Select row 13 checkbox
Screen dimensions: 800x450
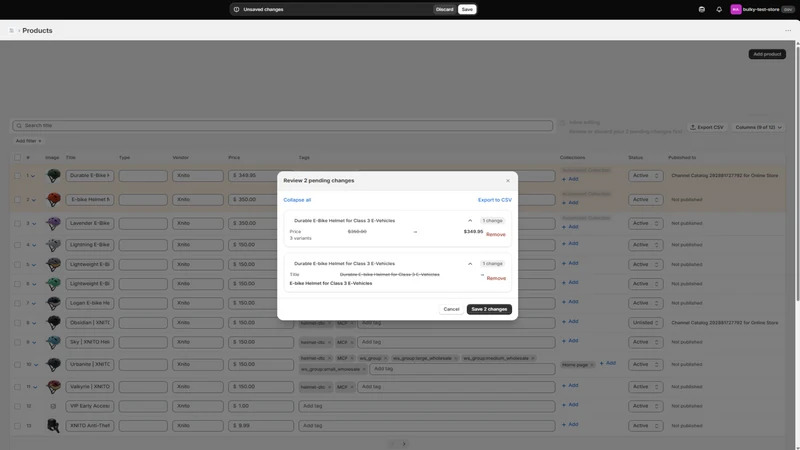pyautogui.click(x=18, y=426)
